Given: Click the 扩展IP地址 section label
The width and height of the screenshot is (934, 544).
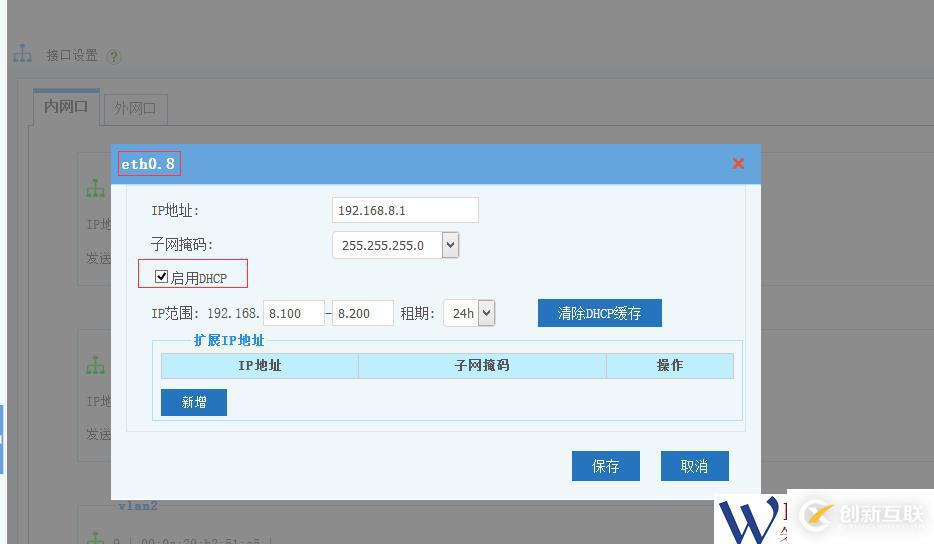Looking at the screenshot, I should pyautogui.click(x=229, y=340).
